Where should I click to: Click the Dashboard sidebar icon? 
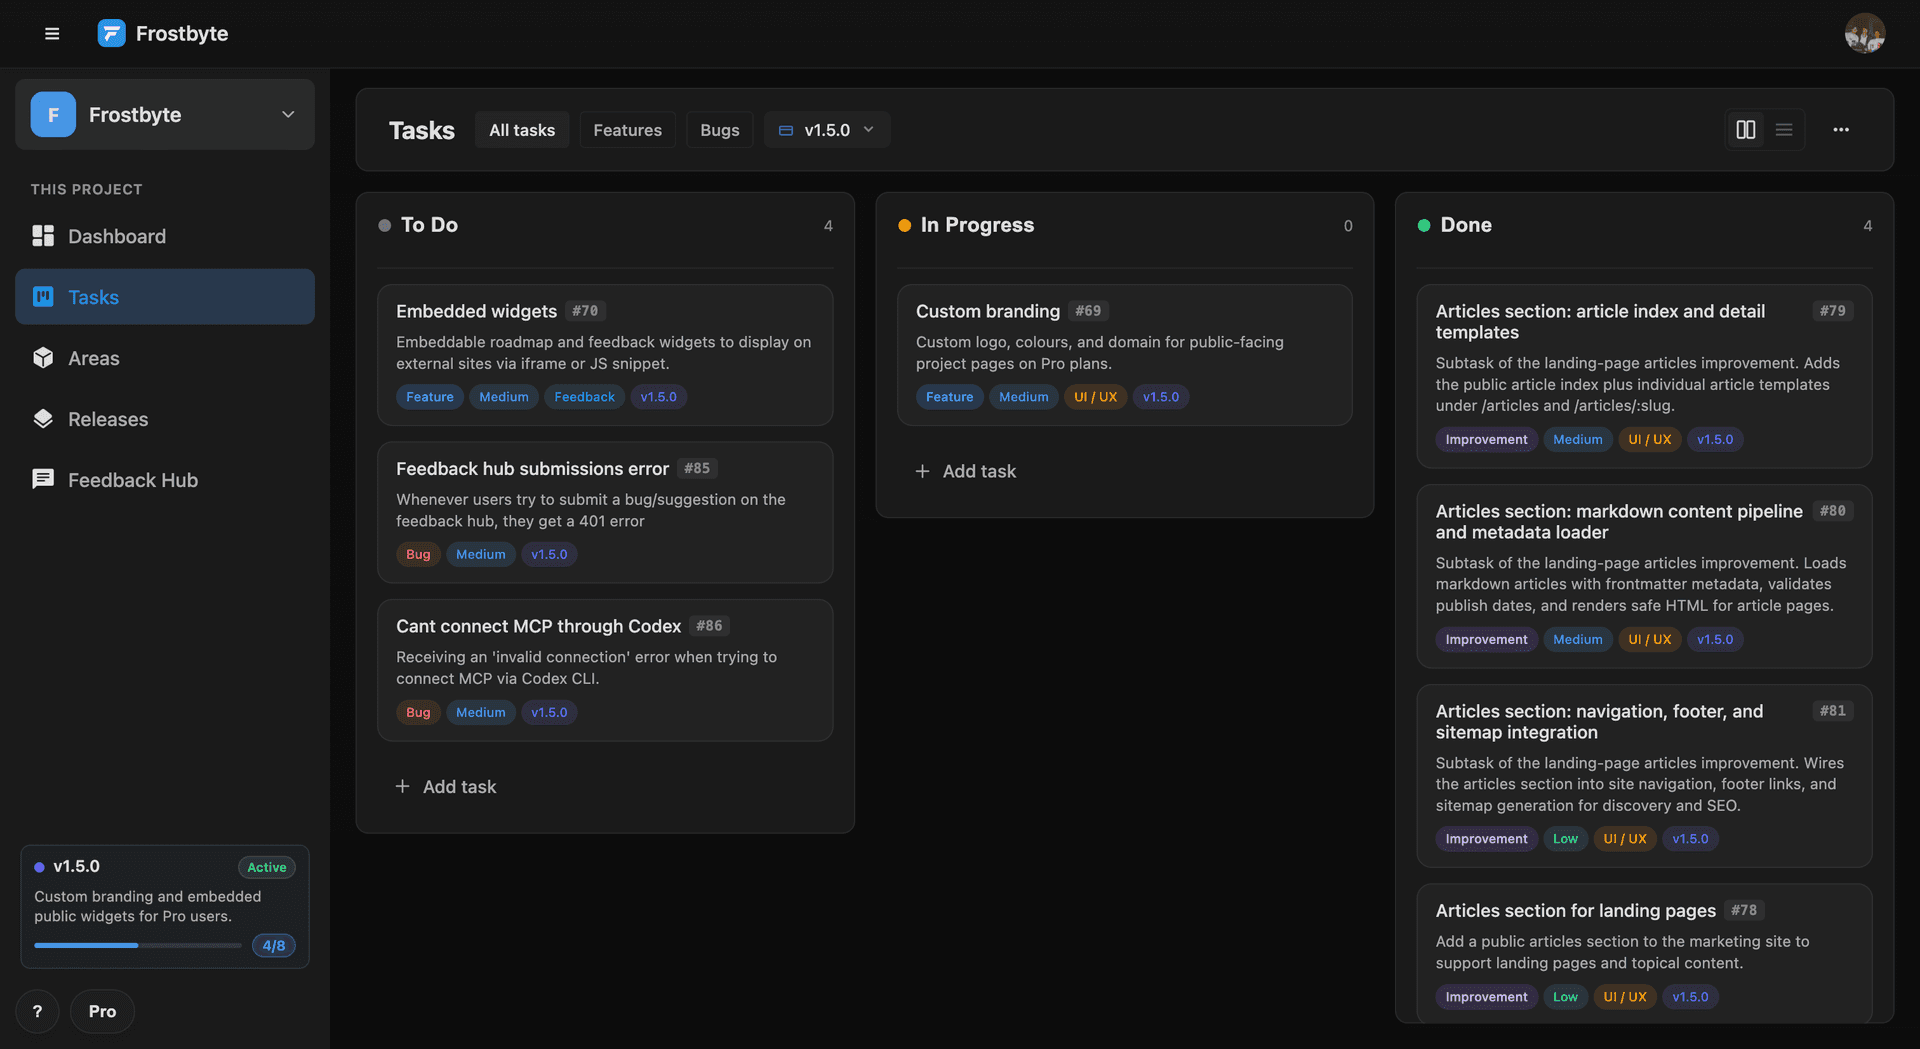click(43, 236)
